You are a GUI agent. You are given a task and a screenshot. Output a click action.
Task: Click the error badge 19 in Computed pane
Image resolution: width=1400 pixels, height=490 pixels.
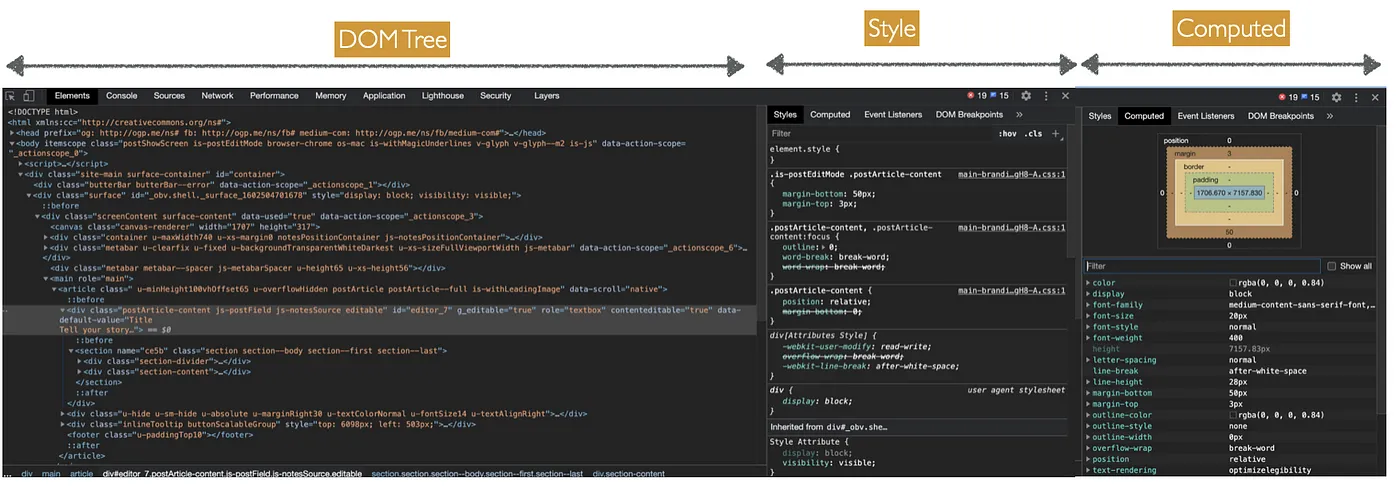(x=1286, y=97)
